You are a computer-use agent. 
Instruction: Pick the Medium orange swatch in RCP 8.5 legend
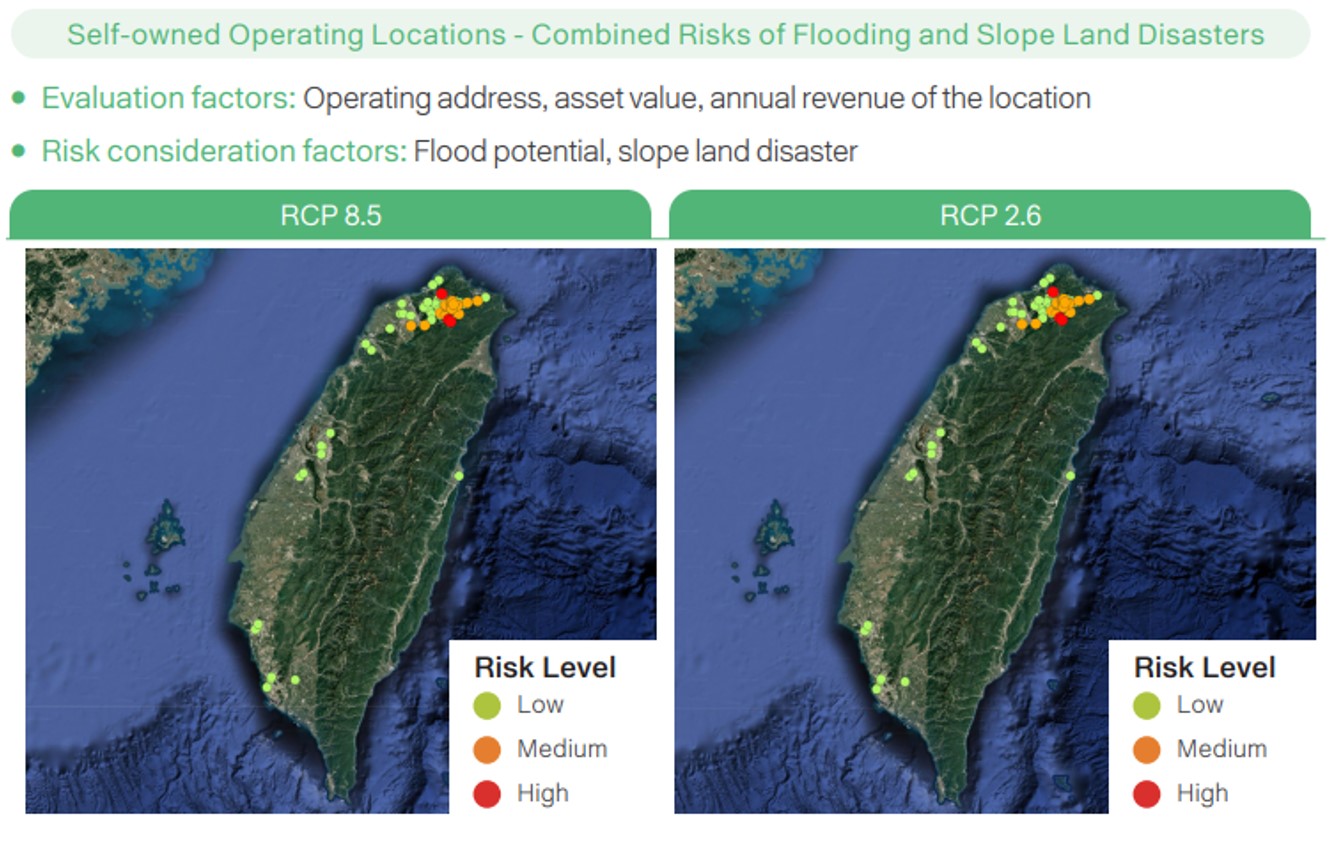click(487, 750)
